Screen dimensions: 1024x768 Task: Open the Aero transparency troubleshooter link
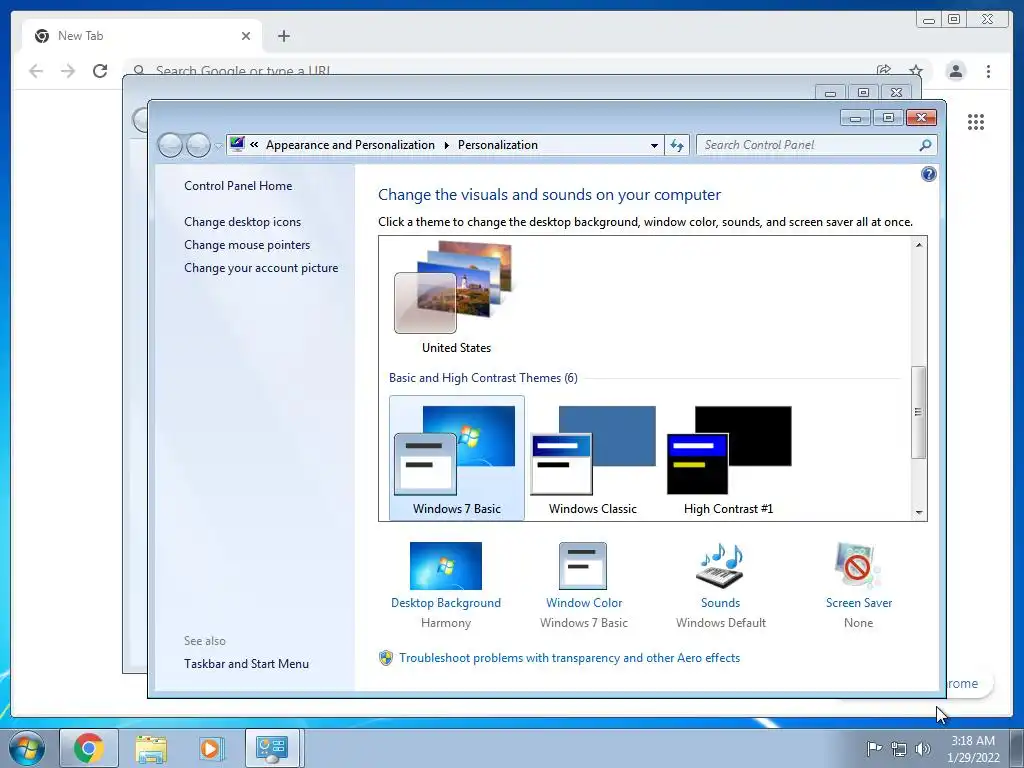pyautogui.click(x=569, y=658)
